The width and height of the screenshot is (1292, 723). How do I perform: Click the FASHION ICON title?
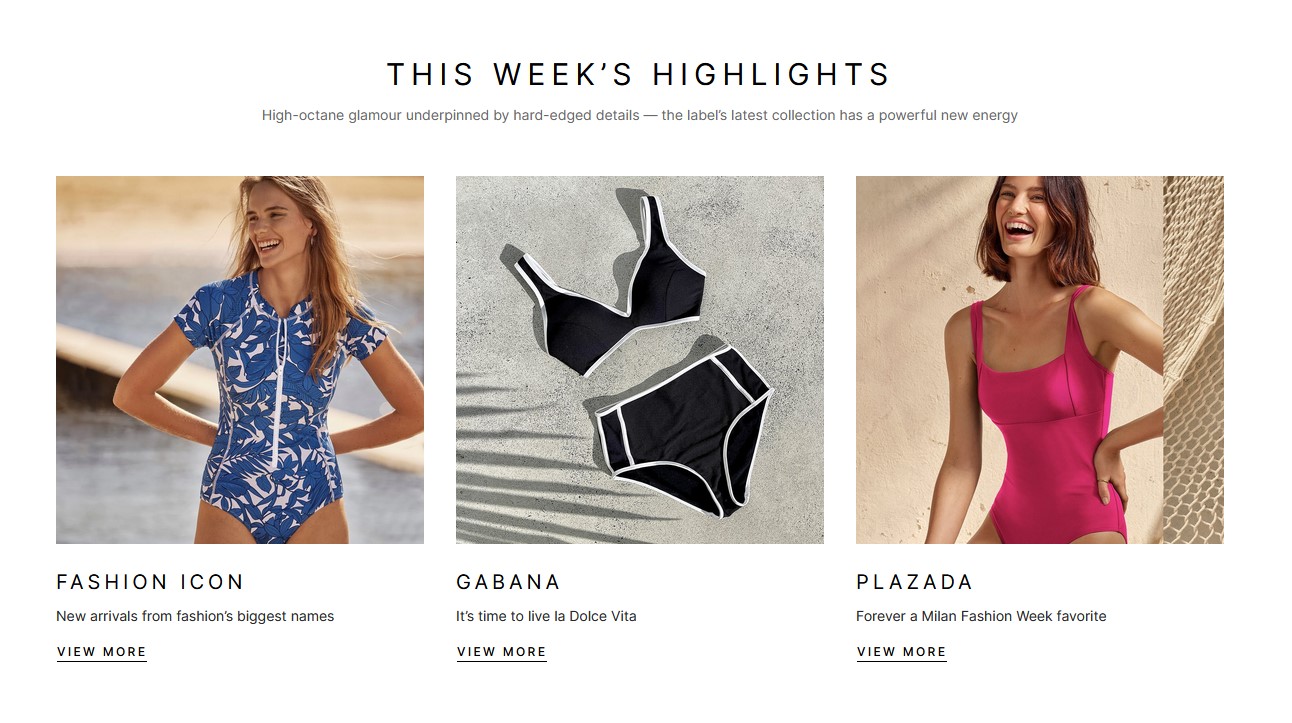(x=150, y=582)
